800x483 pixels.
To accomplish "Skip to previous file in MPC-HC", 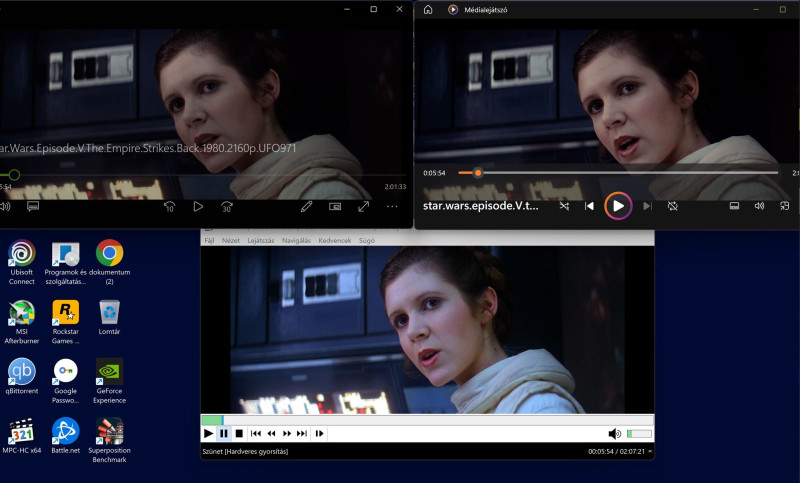I will 256,434.
